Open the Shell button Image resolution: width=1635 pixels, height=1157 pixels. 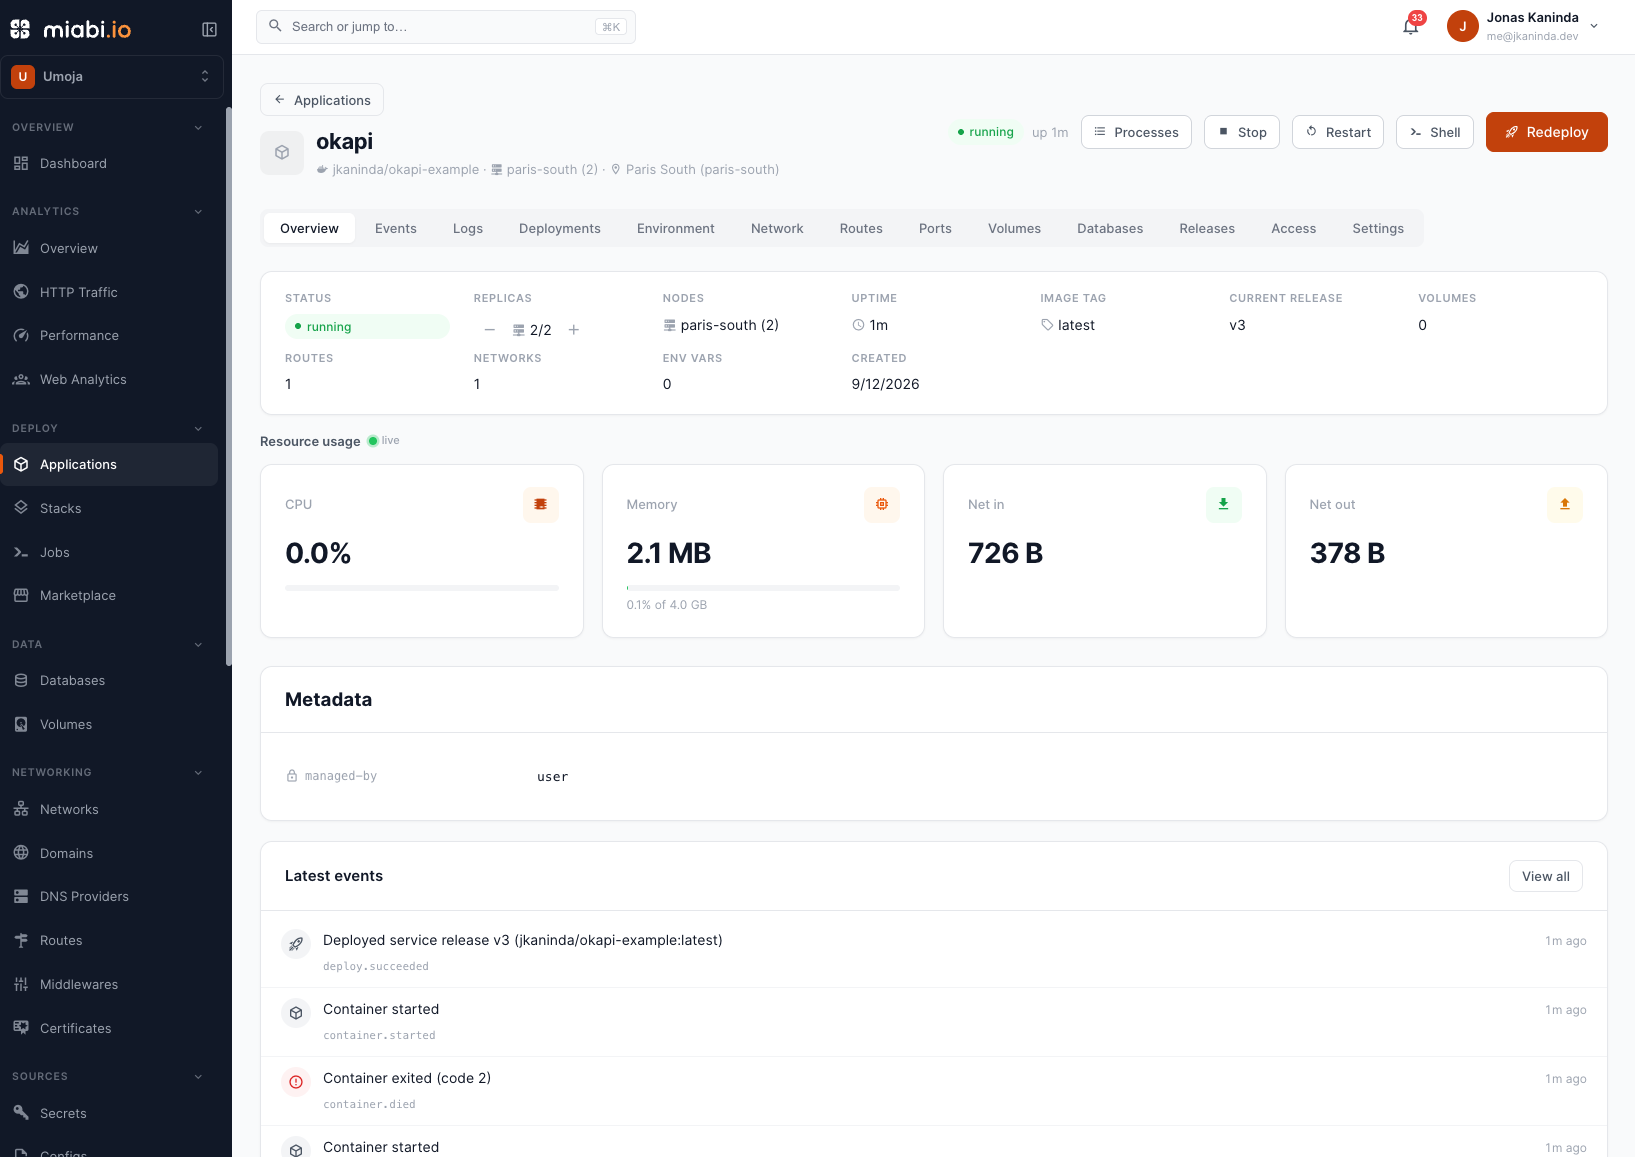click(1435, 132)
